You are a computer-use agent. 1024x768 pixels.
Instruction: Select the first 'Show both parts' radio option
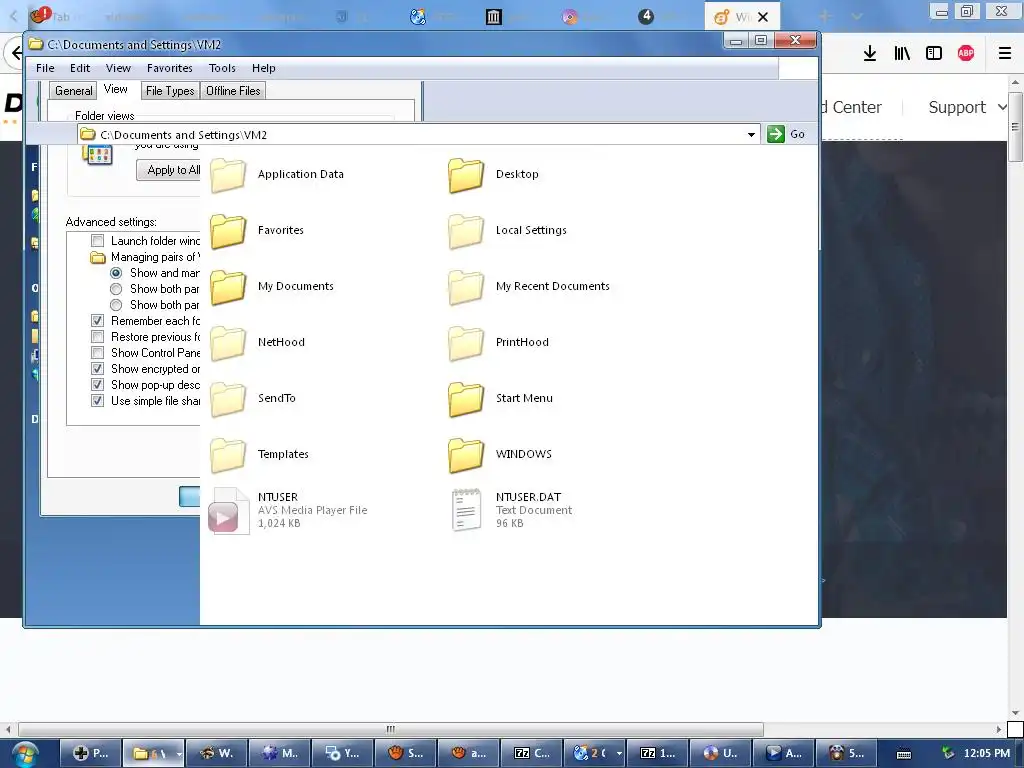[x=116, y=289]
